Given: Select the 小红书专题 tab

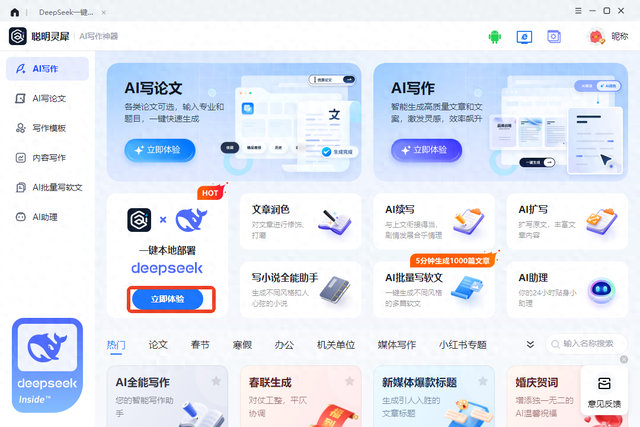Looking at the screenshot, I should (x=463, y=345).
